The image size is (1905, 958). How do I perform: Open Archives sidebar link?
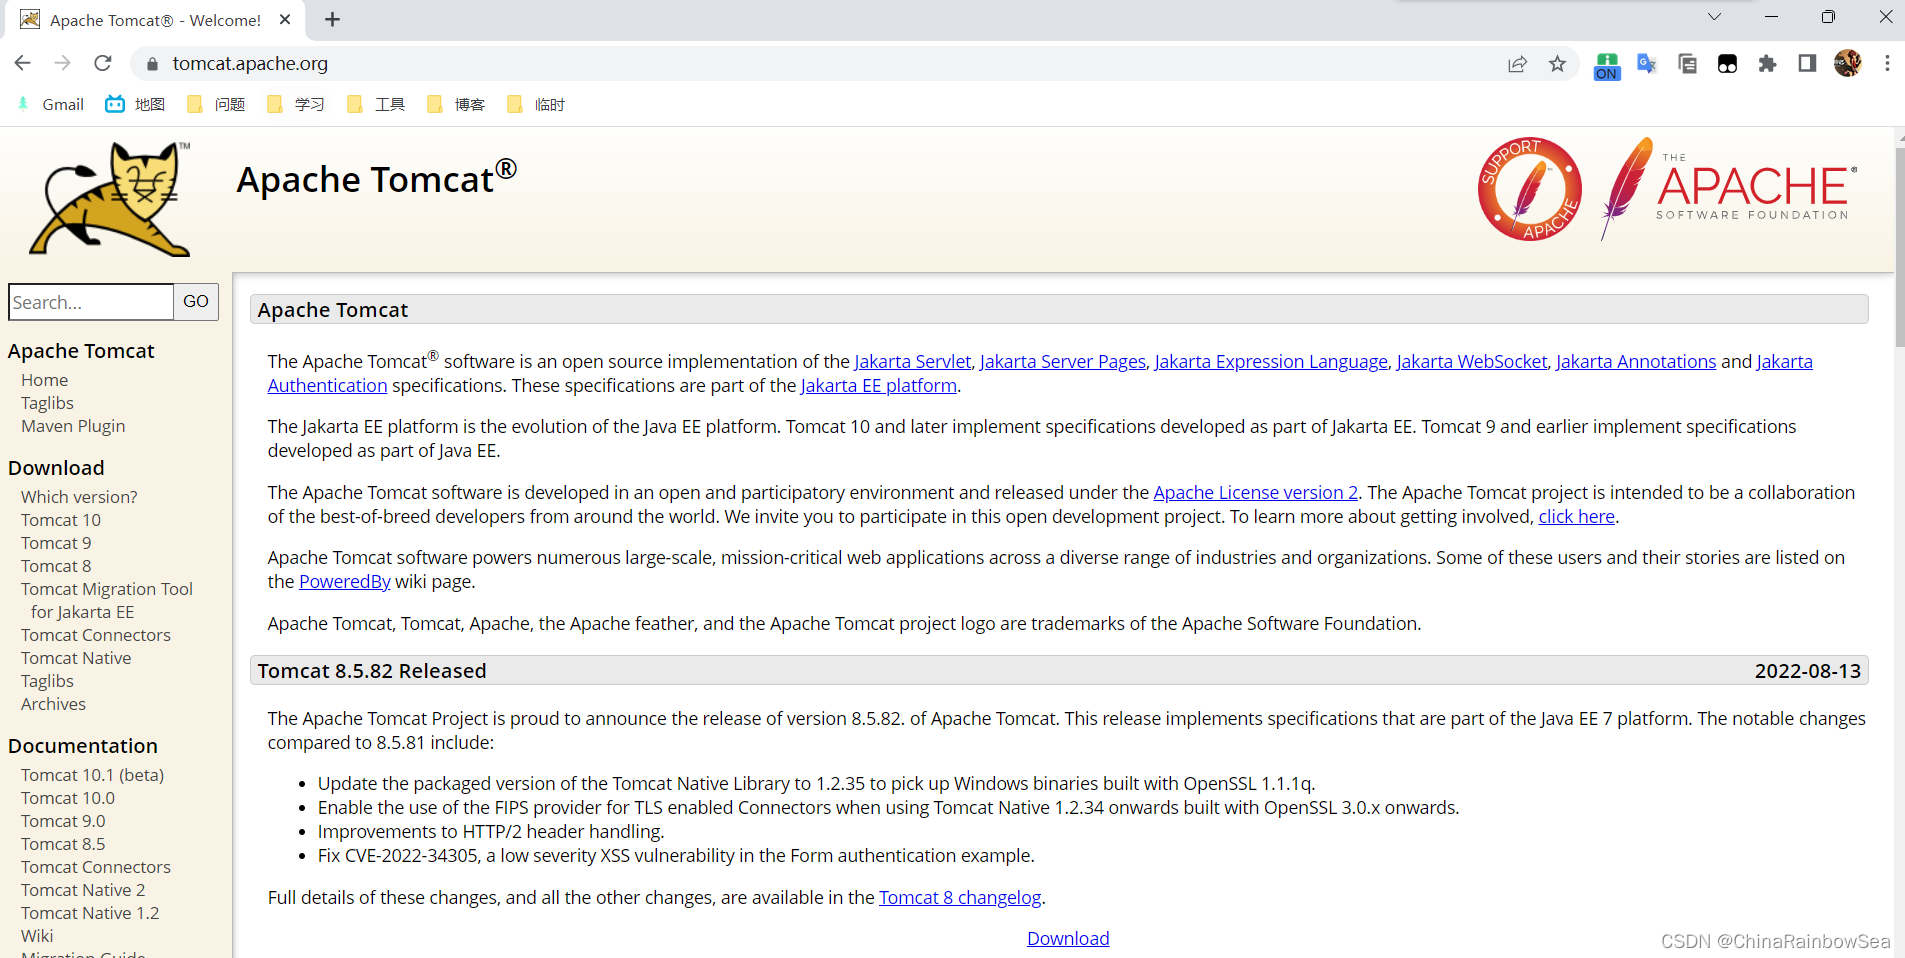click(53, 704)
